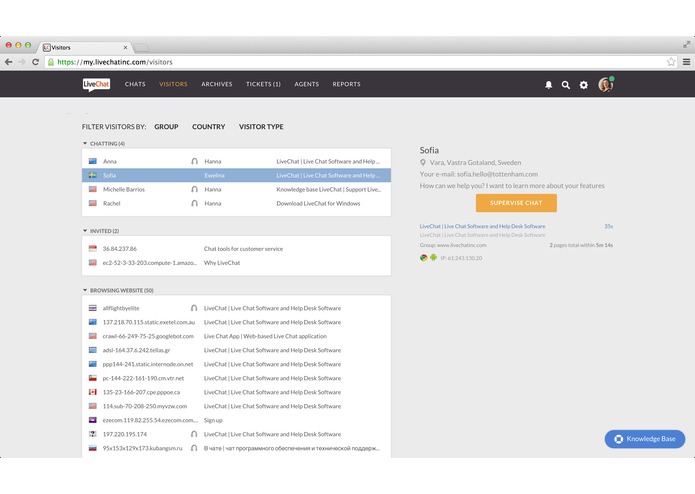Bookmark page with the star icon
The height and width of the screenshot is (494, 695).
point(671,62)
